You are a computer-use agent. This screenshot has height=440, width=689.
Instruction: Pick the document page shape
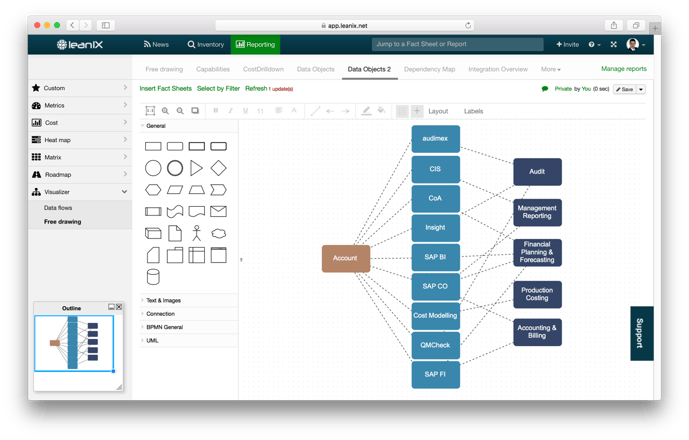[x=175, y=233]
